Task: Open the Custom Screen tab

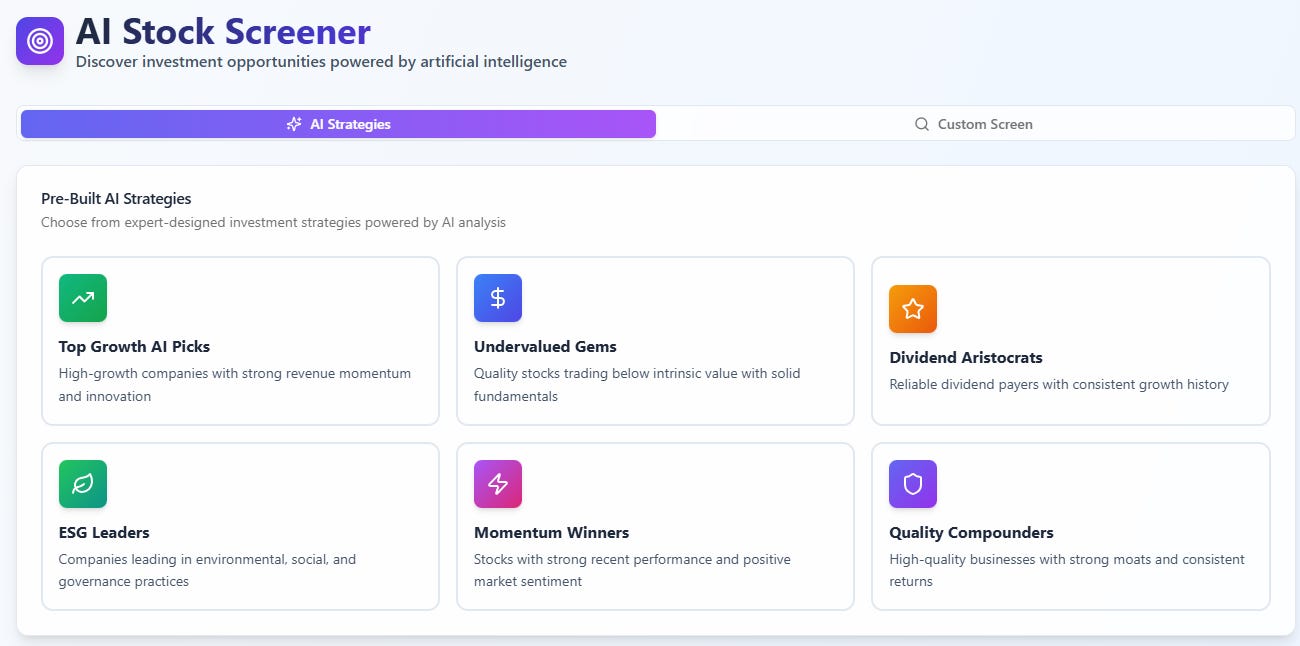Action: pos(974,124)
